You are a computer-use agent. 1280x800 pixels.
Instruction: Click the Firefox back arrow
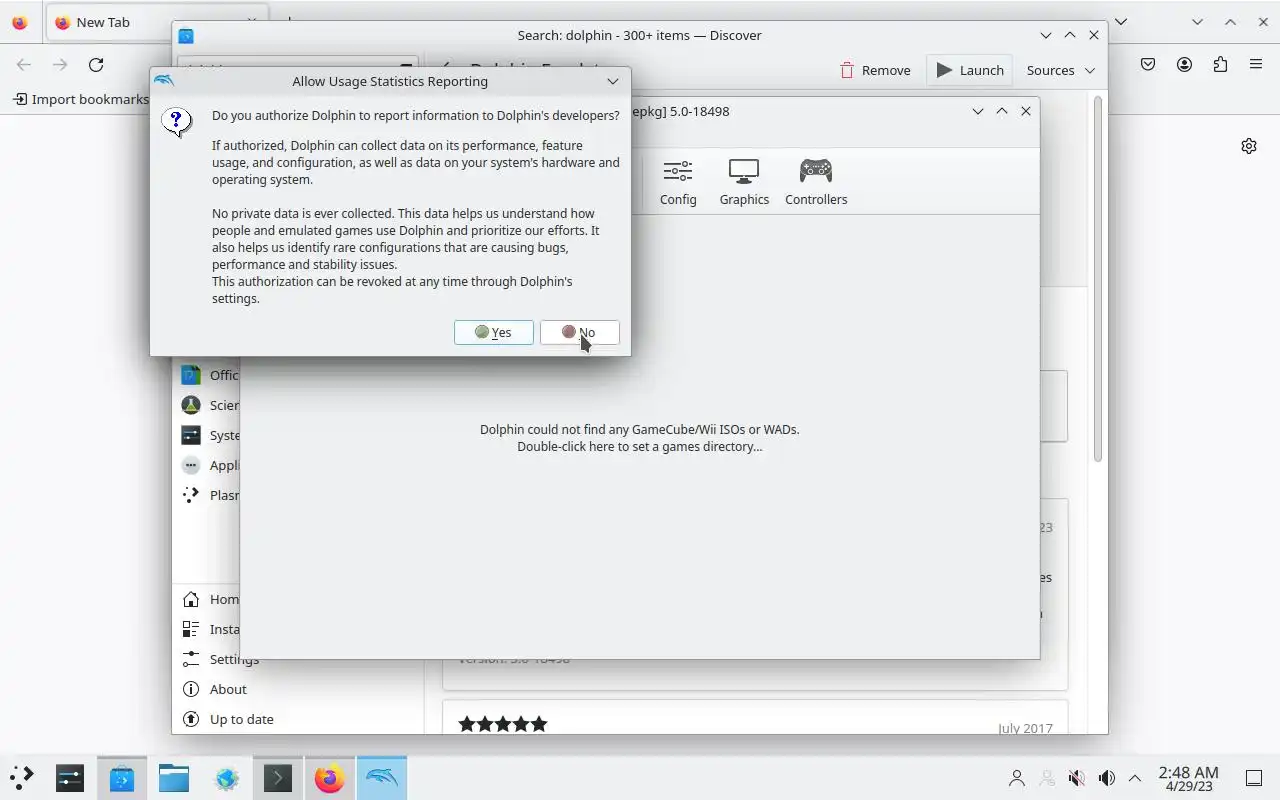(24, 65)
